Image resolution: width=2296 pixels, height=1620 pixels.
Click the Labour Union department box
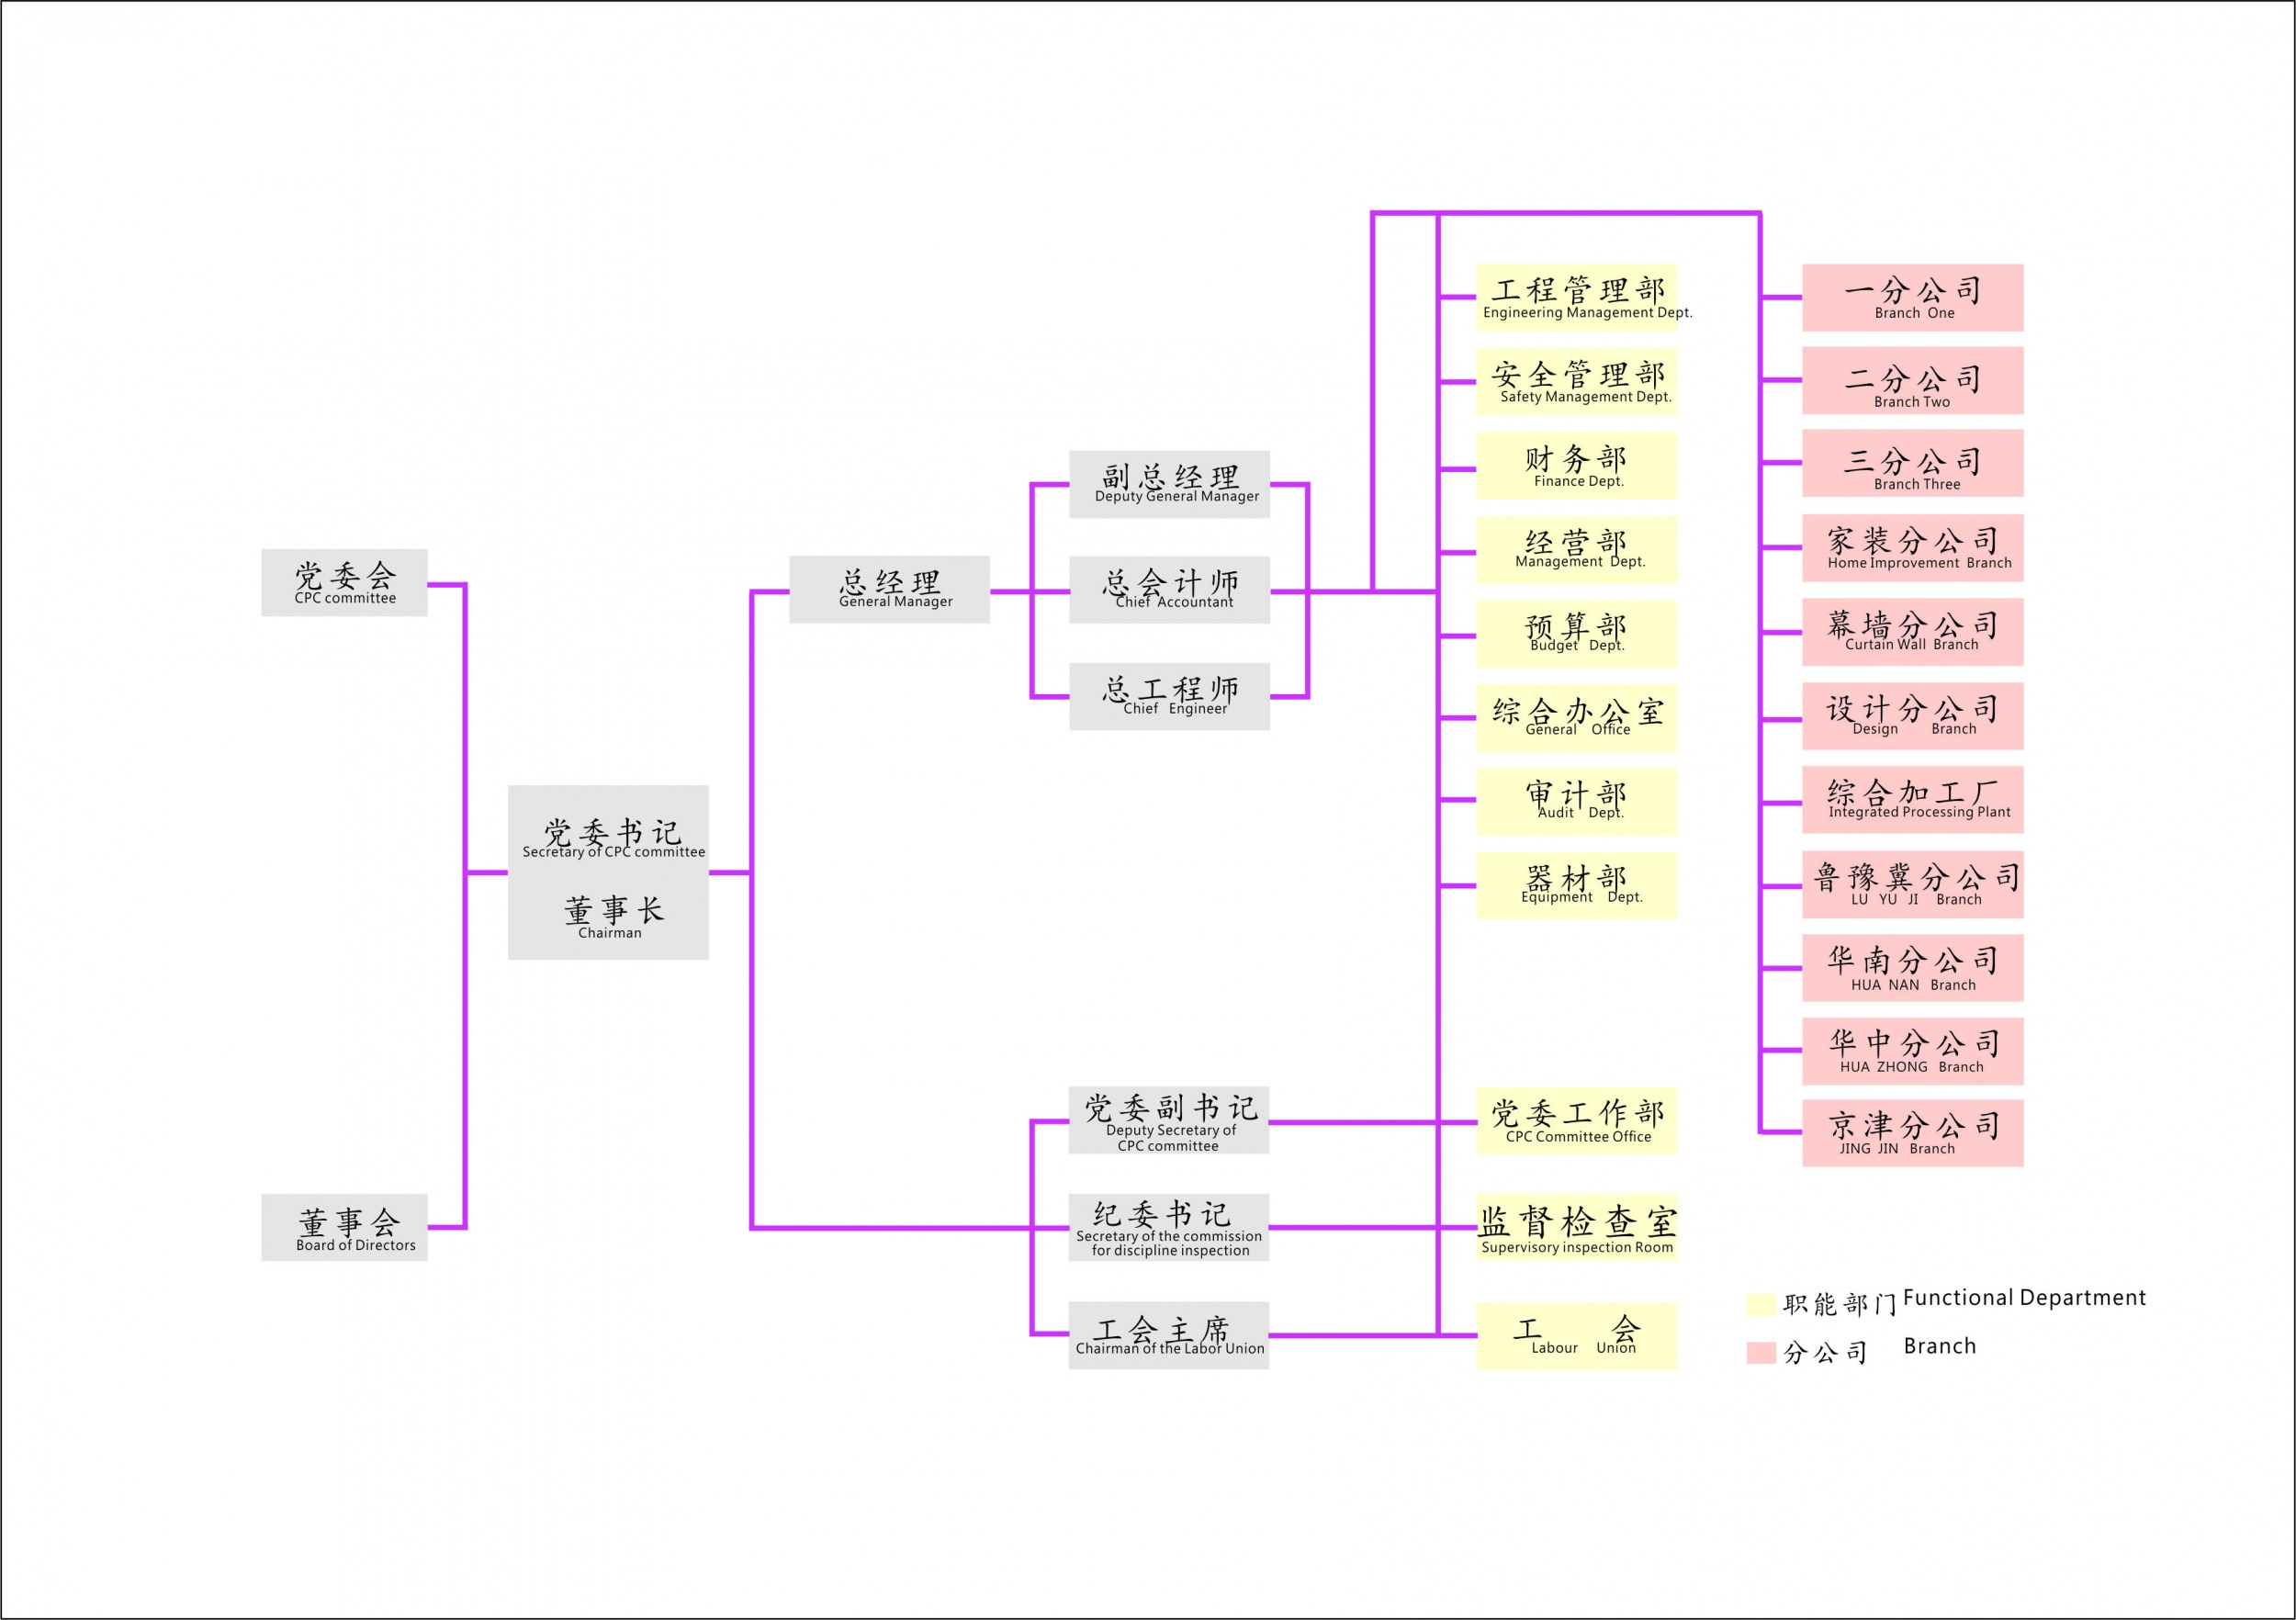pos(1576,1335)
